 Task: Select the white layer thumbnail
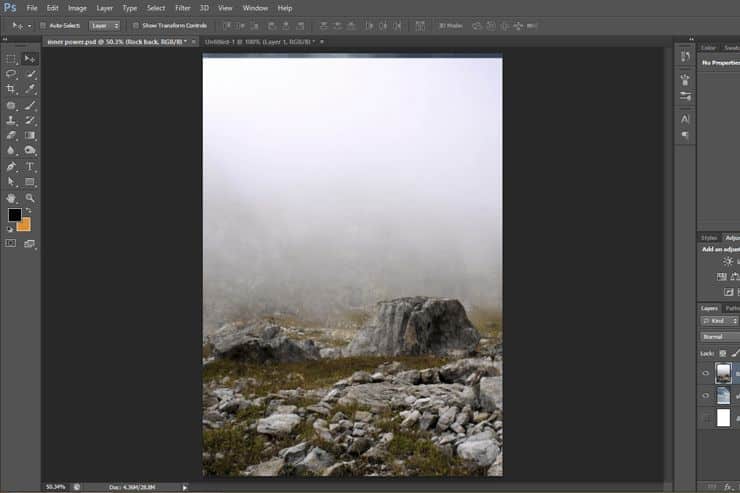tap(723, 418)
